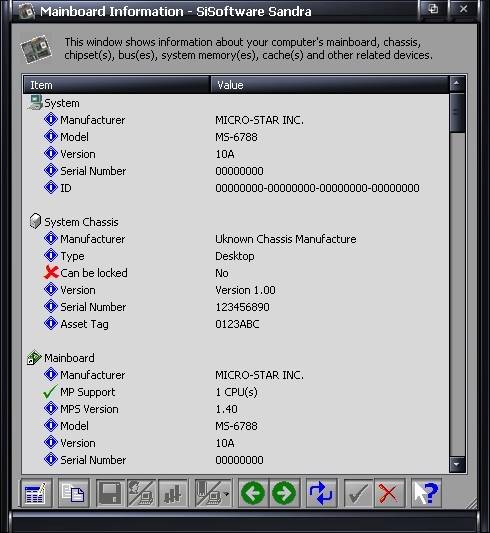Screen dimensions: 490x533
Task: Click the title bar application icon
Action: click(27, 12)
